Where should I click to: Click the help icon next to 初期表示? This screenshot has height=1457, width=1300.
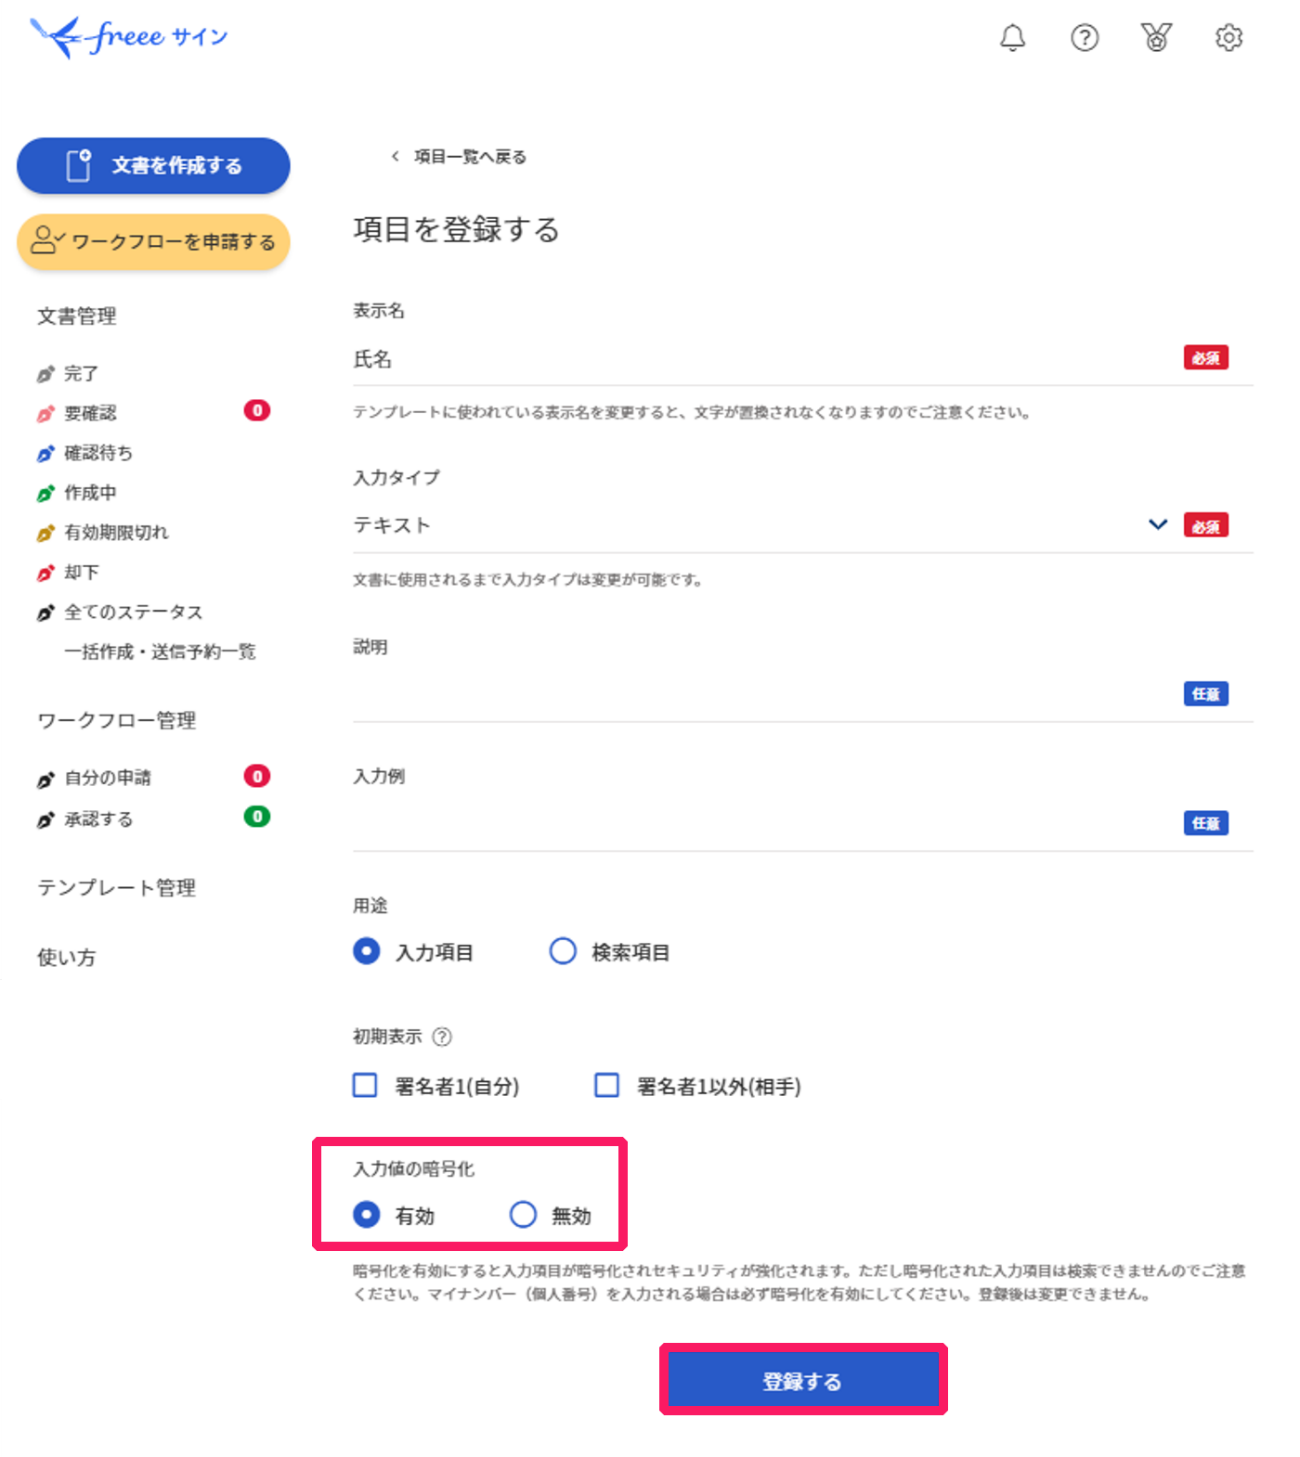coord(442,1037)
